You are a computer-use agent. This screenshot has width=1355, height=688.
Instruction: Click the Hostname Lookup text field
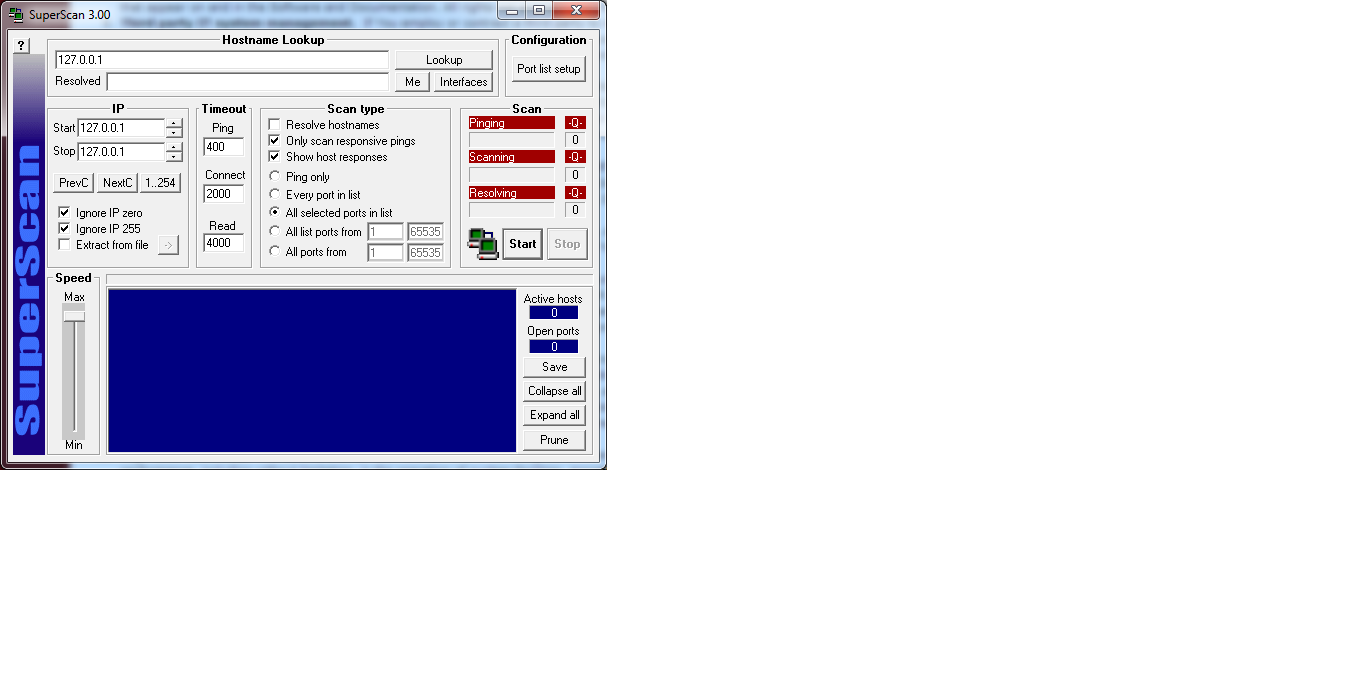click(x=221, y=60)
